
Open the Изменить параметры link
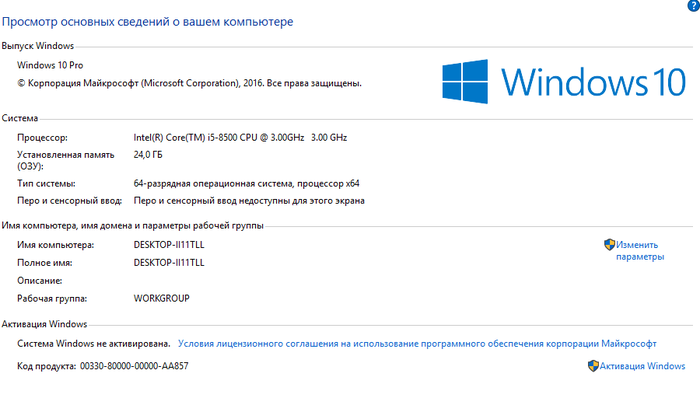click(x=640, y=251)
